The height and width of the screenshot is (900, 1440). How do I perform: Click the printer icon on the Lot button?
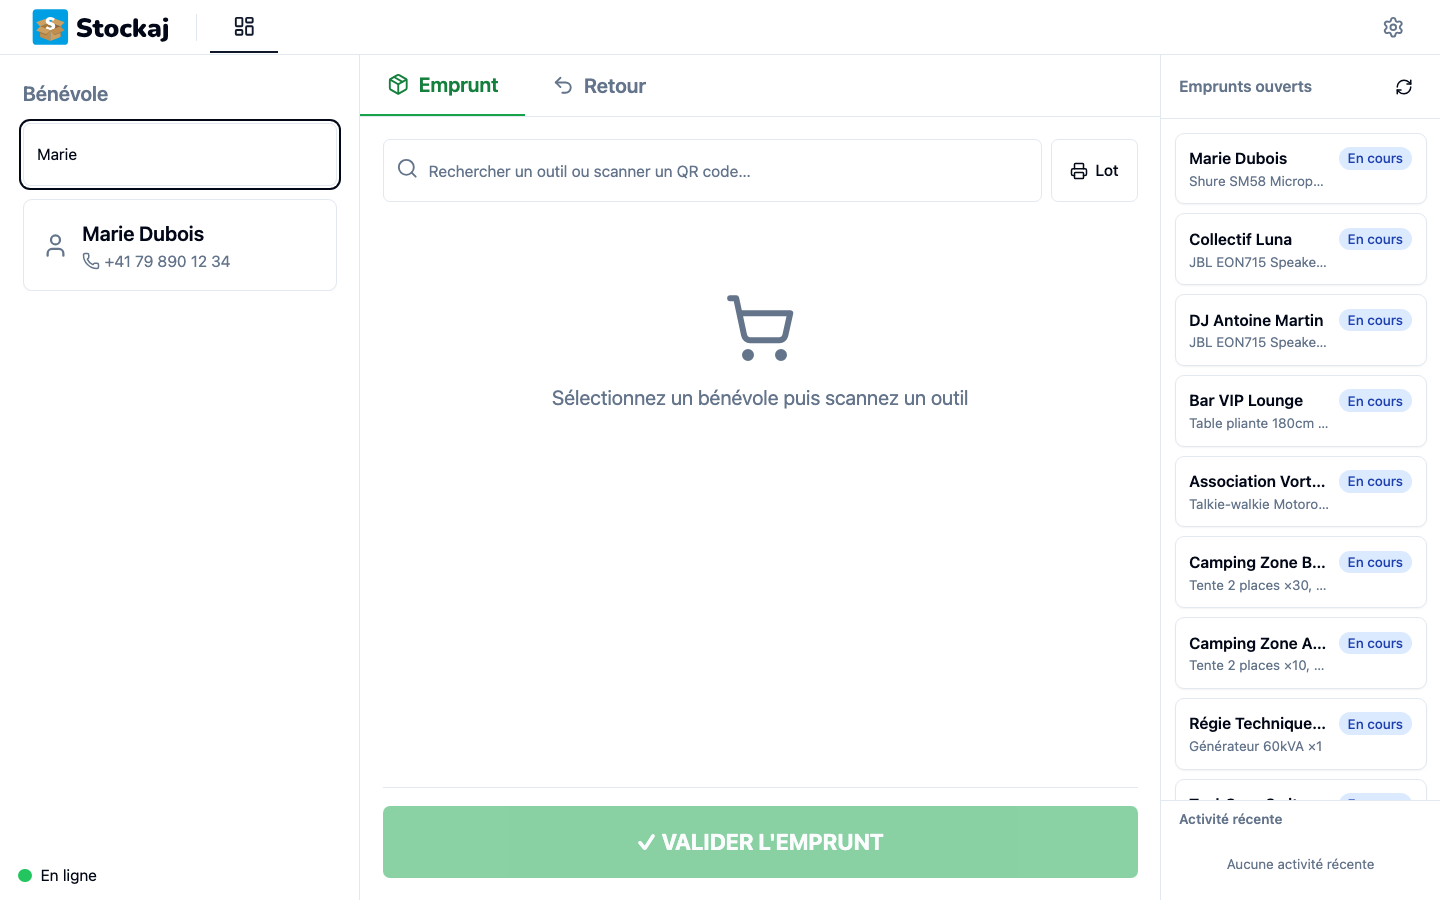[1080, 170]
